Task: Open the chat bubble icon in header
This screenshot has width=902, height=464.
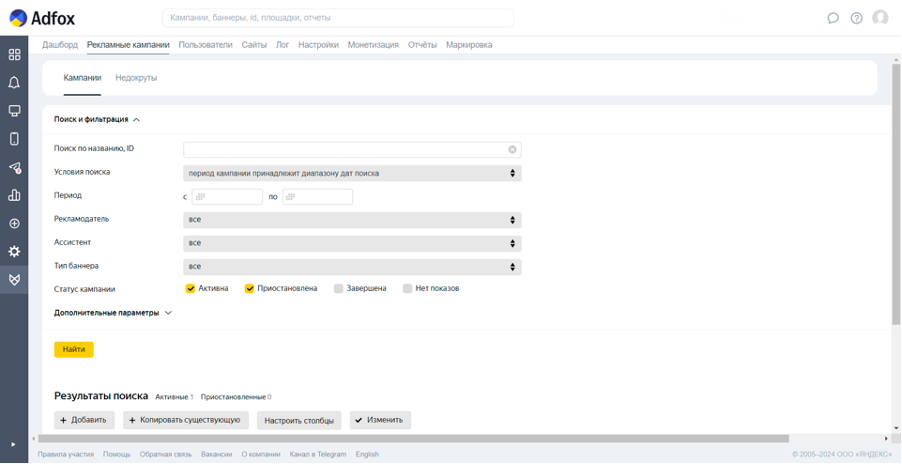Action: tap(833, 18)
